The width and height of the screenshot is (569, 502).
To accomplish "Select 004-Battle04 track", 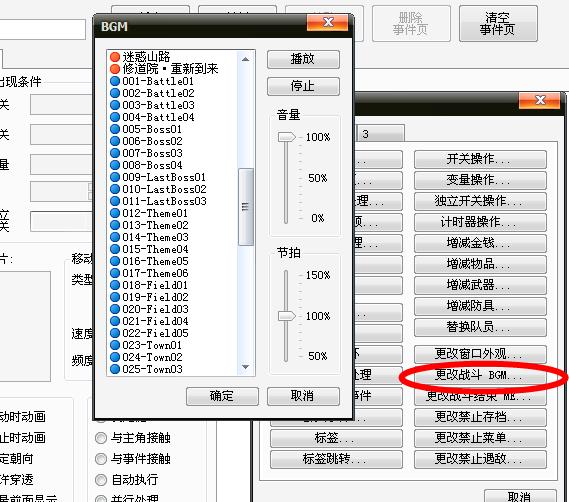I will pos(152,117).
